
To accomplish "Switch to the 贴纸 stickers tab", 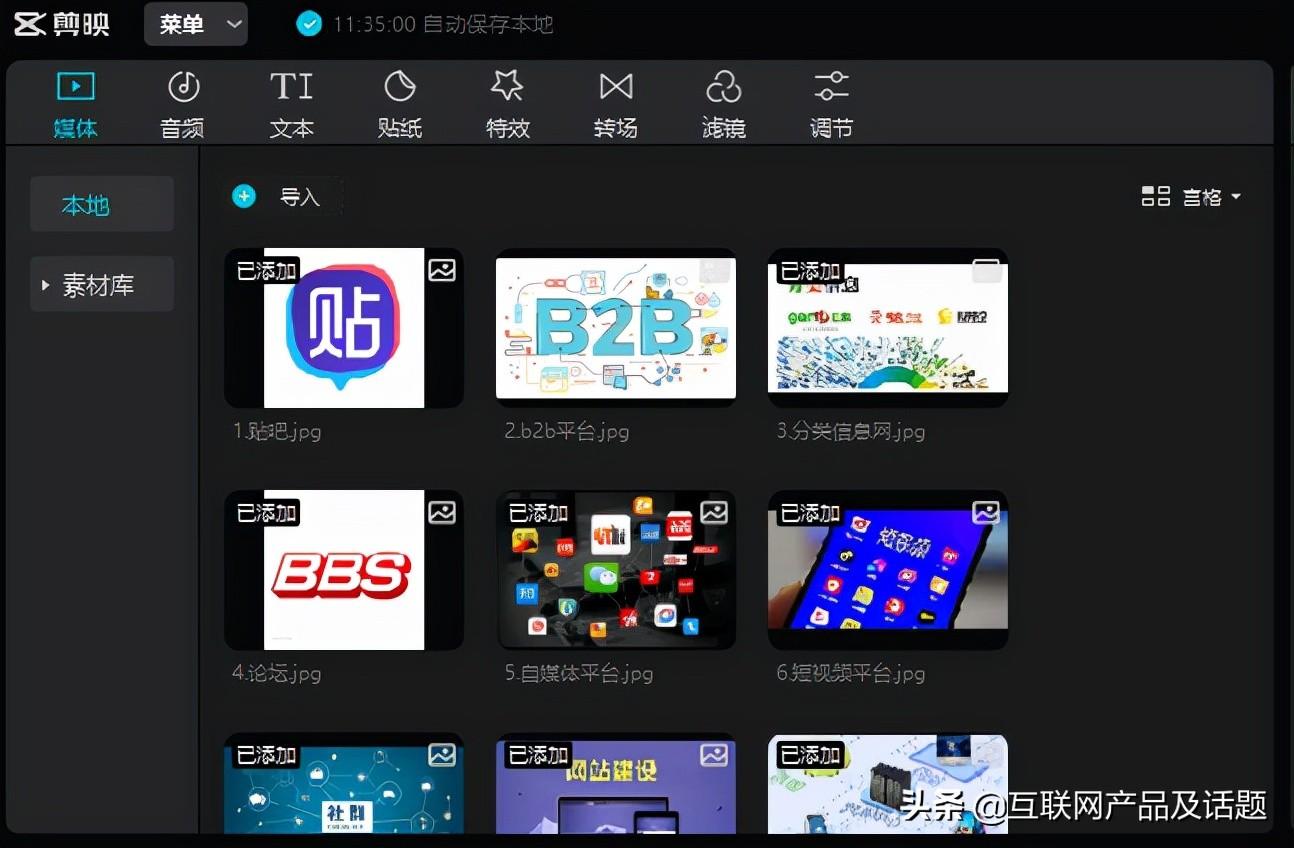I will [x=400, y=105].
